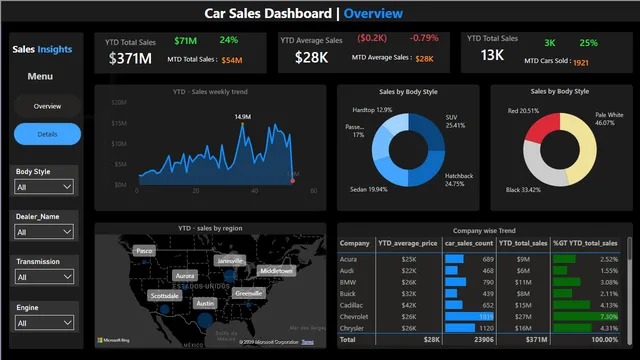The image size is (640, 360).
Task: Expand the Engine filter dropdown
Action: 44,323
